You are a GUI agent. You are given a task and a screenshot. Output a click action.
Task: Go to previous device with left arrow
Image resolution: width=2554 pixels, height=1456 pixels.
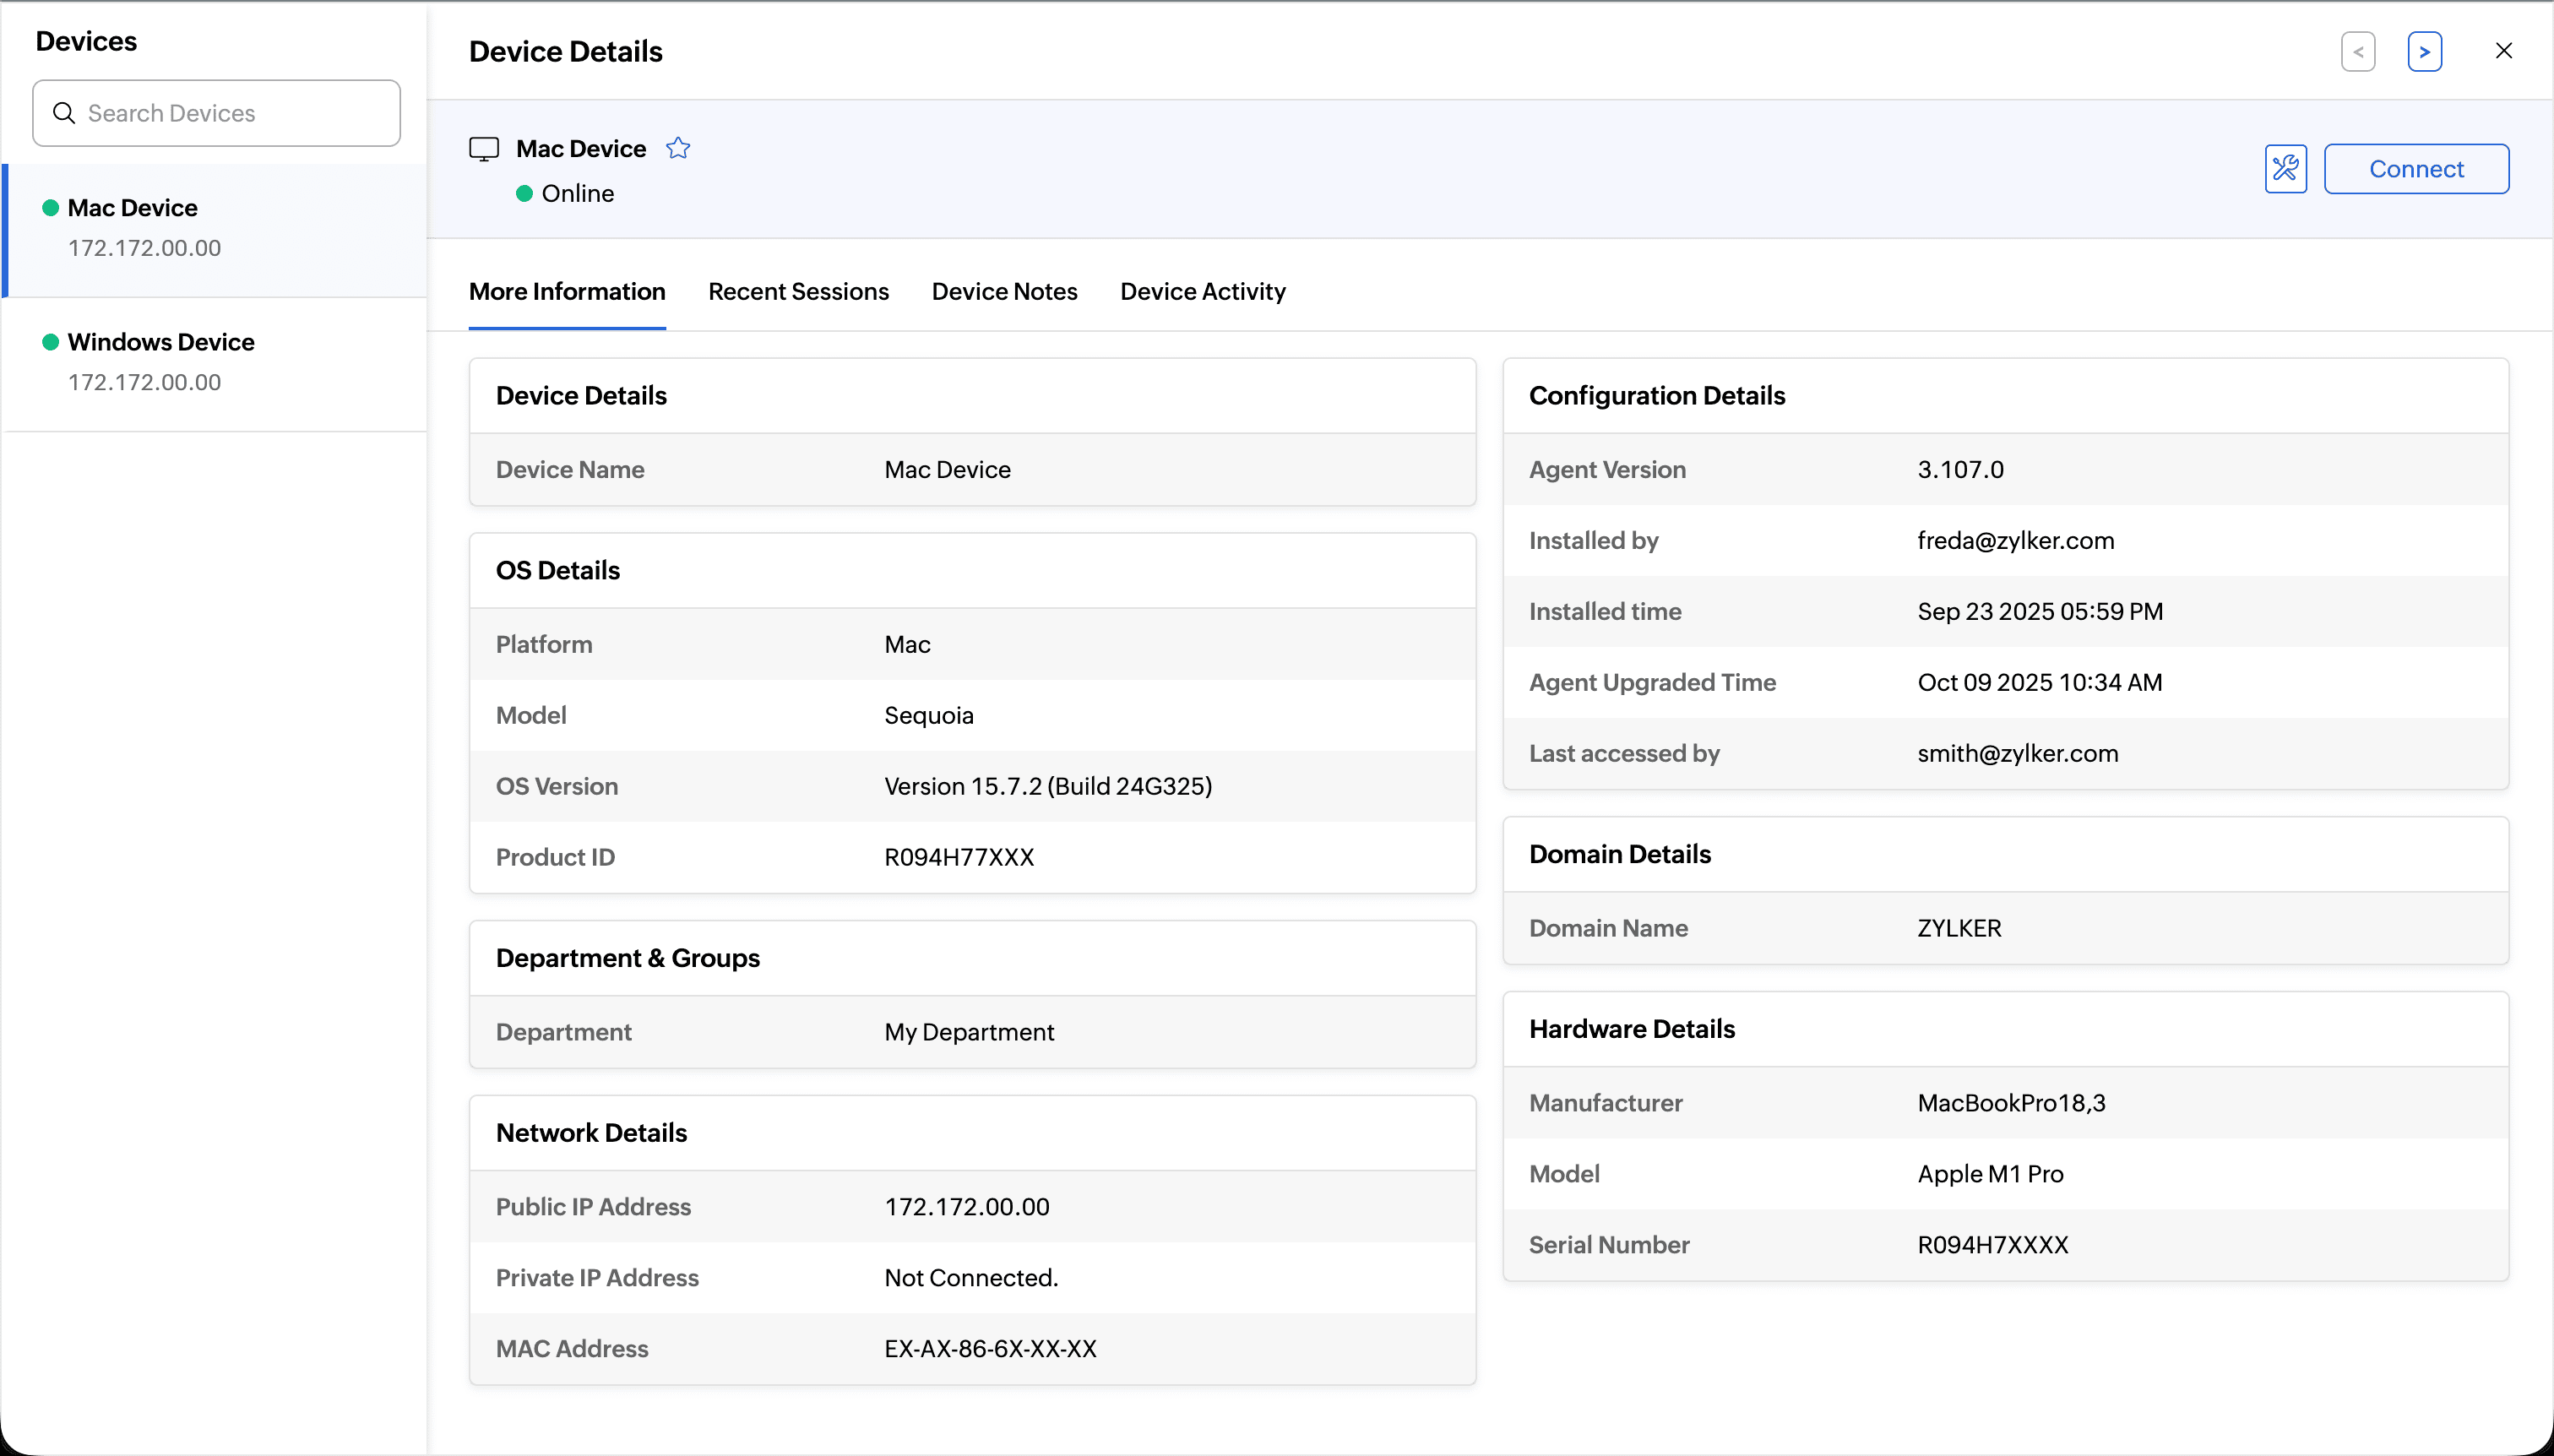click(2357, 52)
